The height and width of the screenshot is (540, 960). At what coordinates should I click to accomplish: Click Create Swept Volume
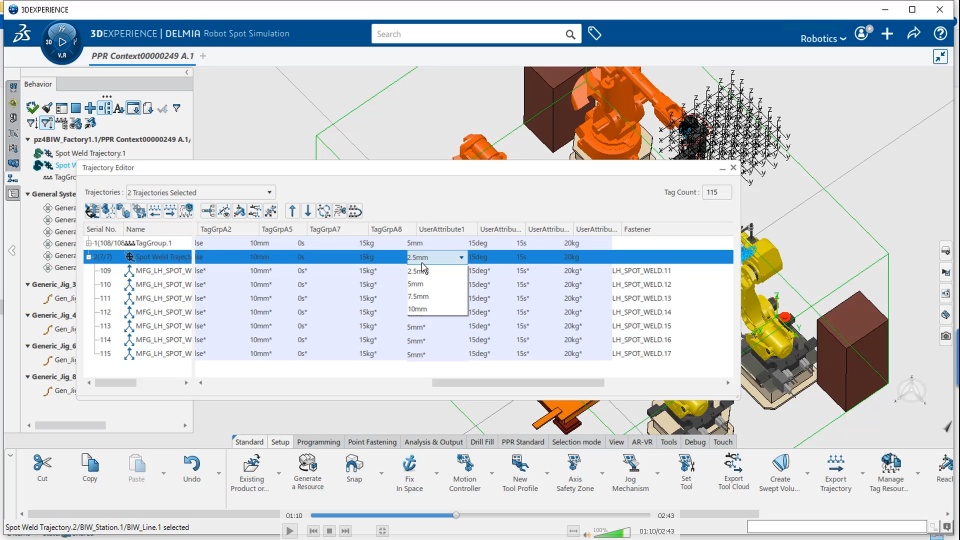[x=780, y=473]
